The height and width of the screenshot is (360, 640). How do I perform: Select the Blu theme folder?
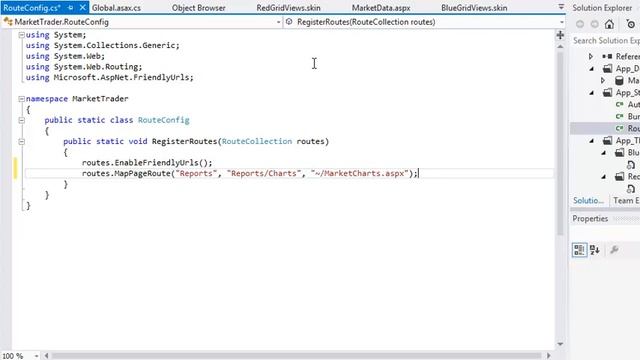coord(627,153)
